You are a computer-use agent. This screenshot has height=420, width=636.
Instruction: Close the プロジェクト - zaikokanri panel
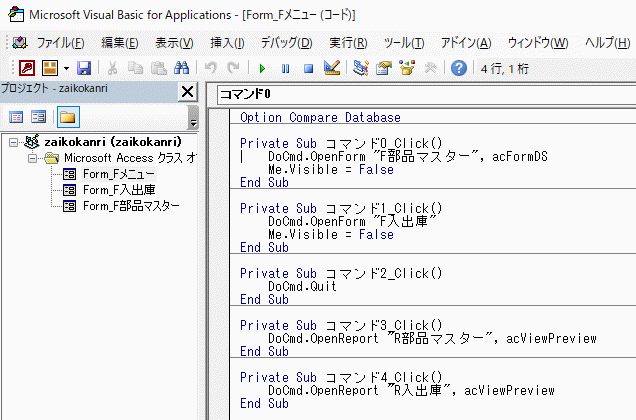pyautogui.click(x=187, y=92)
